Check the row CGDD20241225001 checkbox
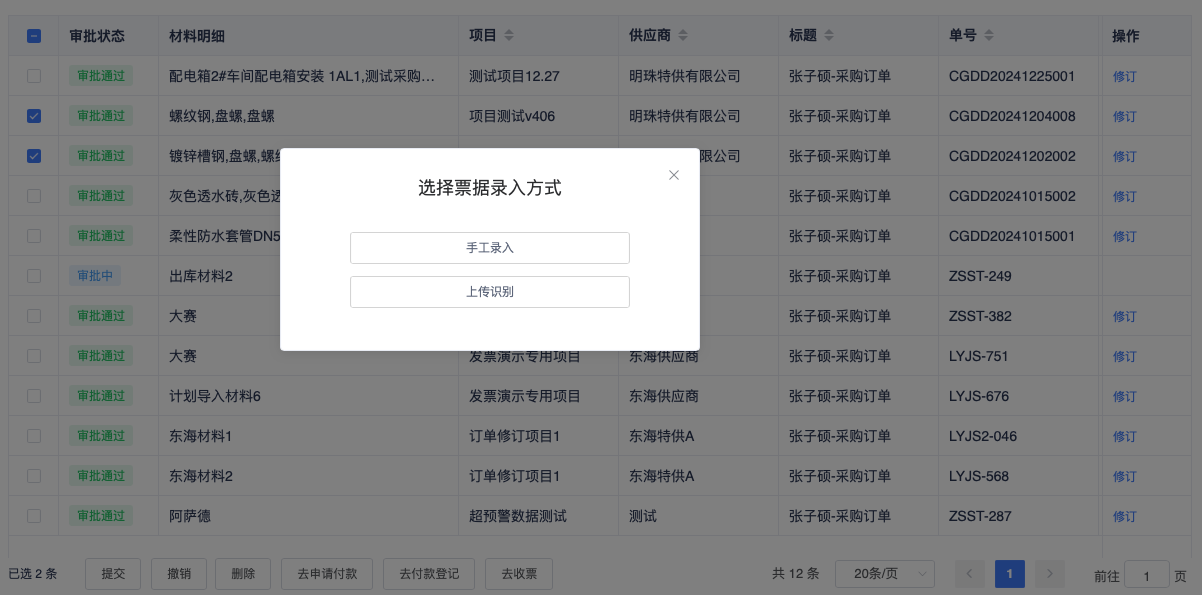Viewport: 1202px width, 595px height. pyautogui.click(x=34, y=76)
